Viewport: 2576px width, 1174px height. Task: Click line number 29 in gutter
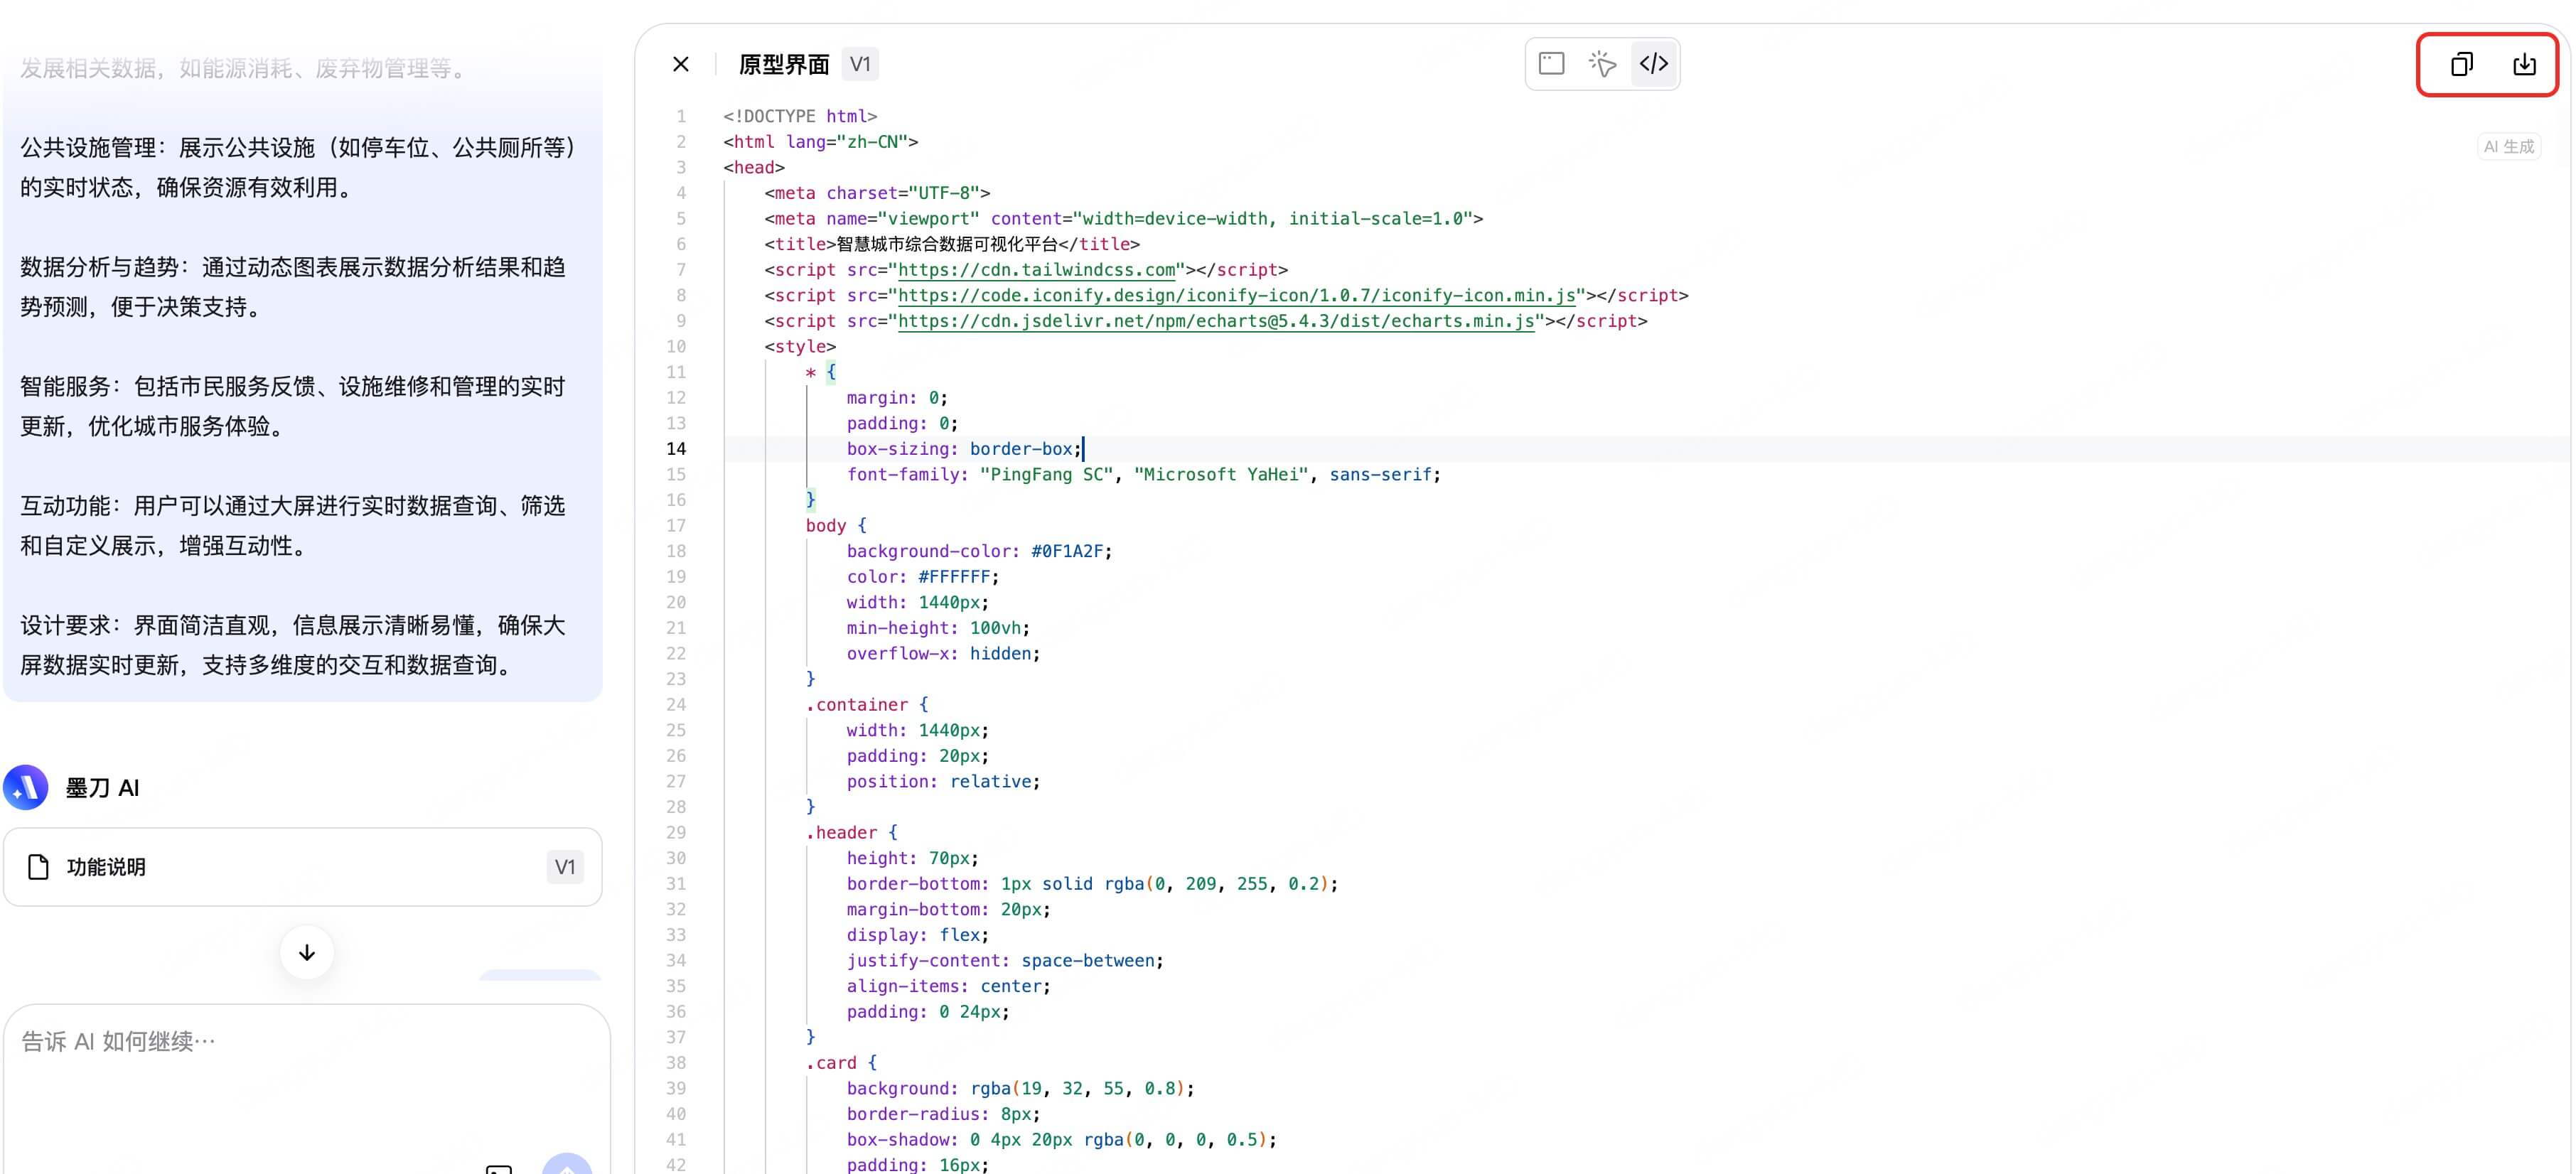coord(676,833)
